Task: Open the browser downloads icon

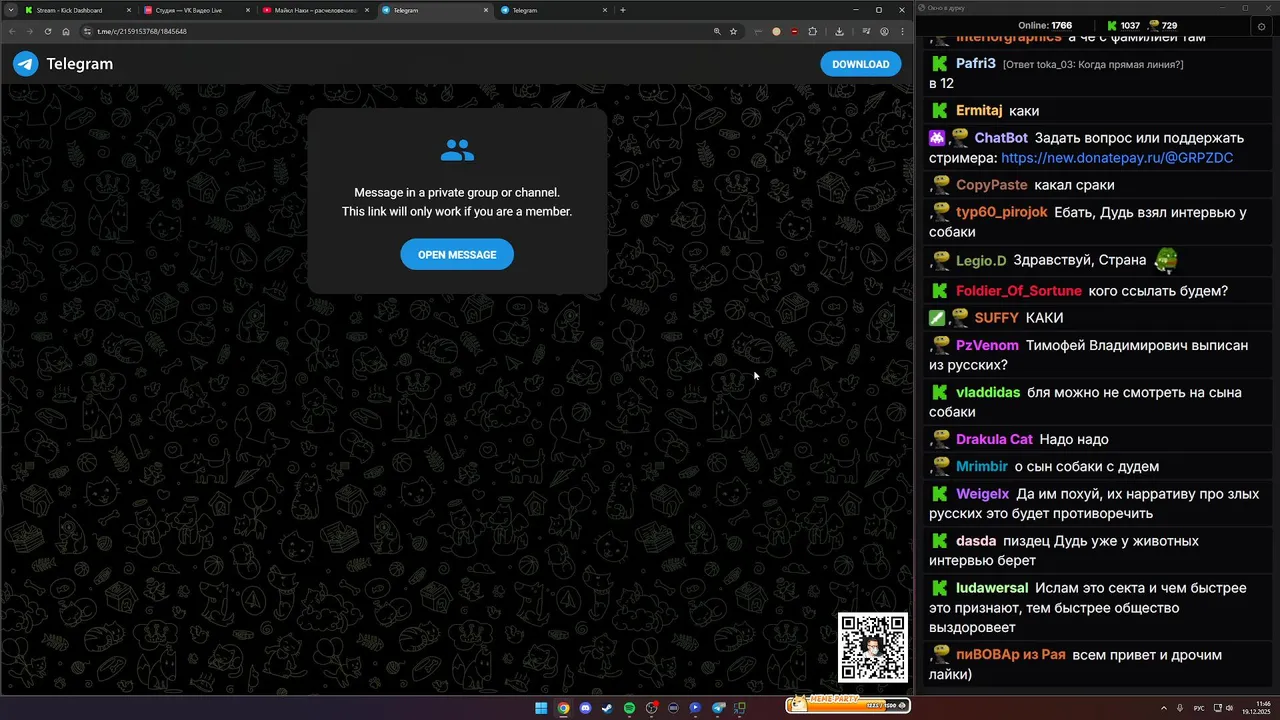Action: tap(839, 31)
